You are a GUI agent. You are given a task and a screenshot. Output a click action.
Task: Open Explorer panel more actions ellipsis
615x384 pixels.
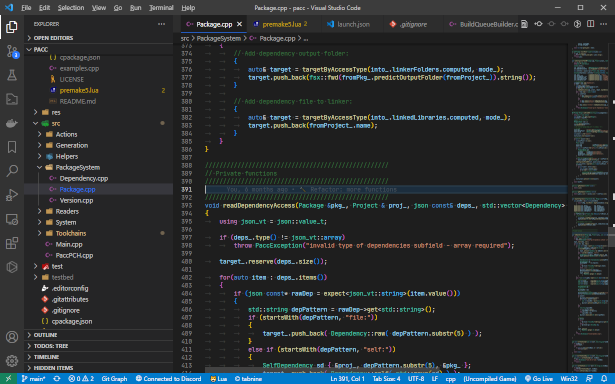pyautogui.click(x=162, y=24)
